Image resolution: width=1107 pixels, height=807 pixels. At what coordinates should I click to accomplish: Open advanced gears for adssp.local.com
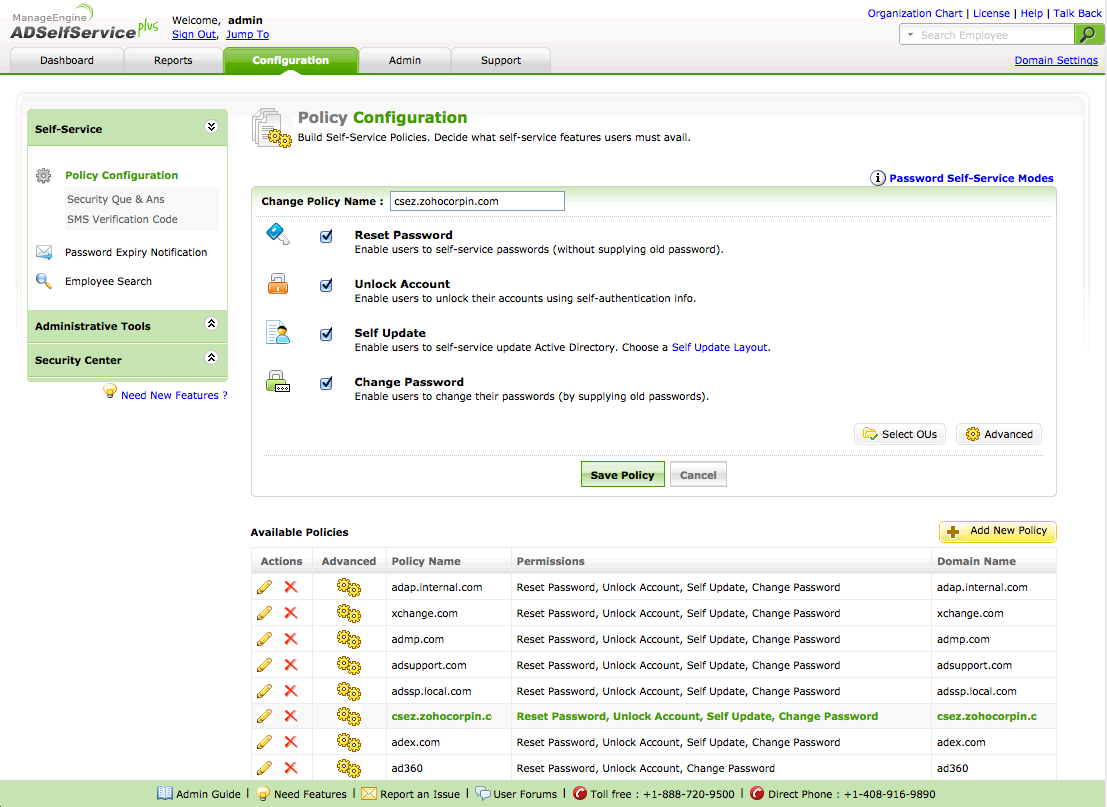[x=349, y=692]
